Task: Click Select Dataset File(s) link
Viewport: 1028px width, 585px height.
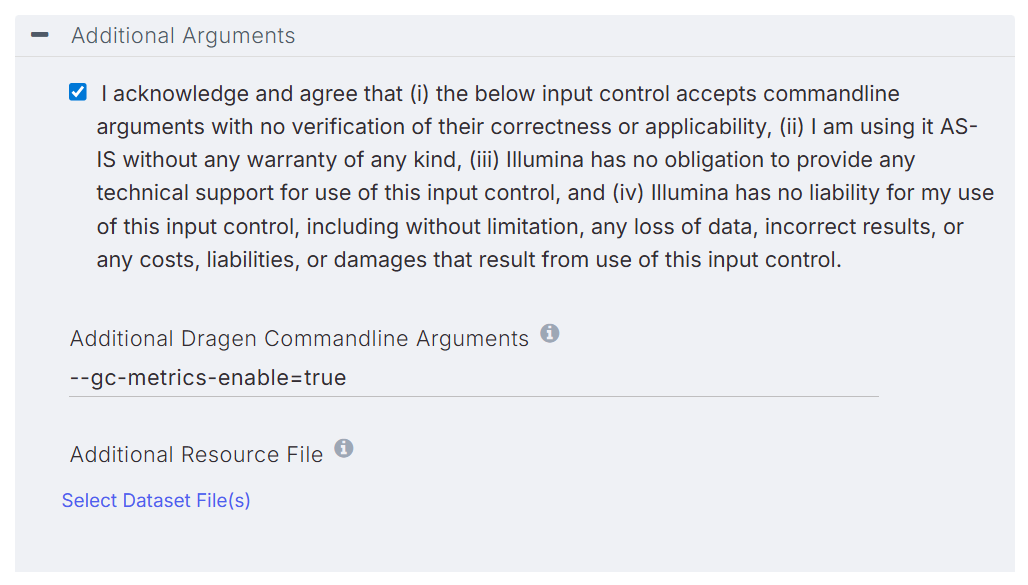Action: 156,500
